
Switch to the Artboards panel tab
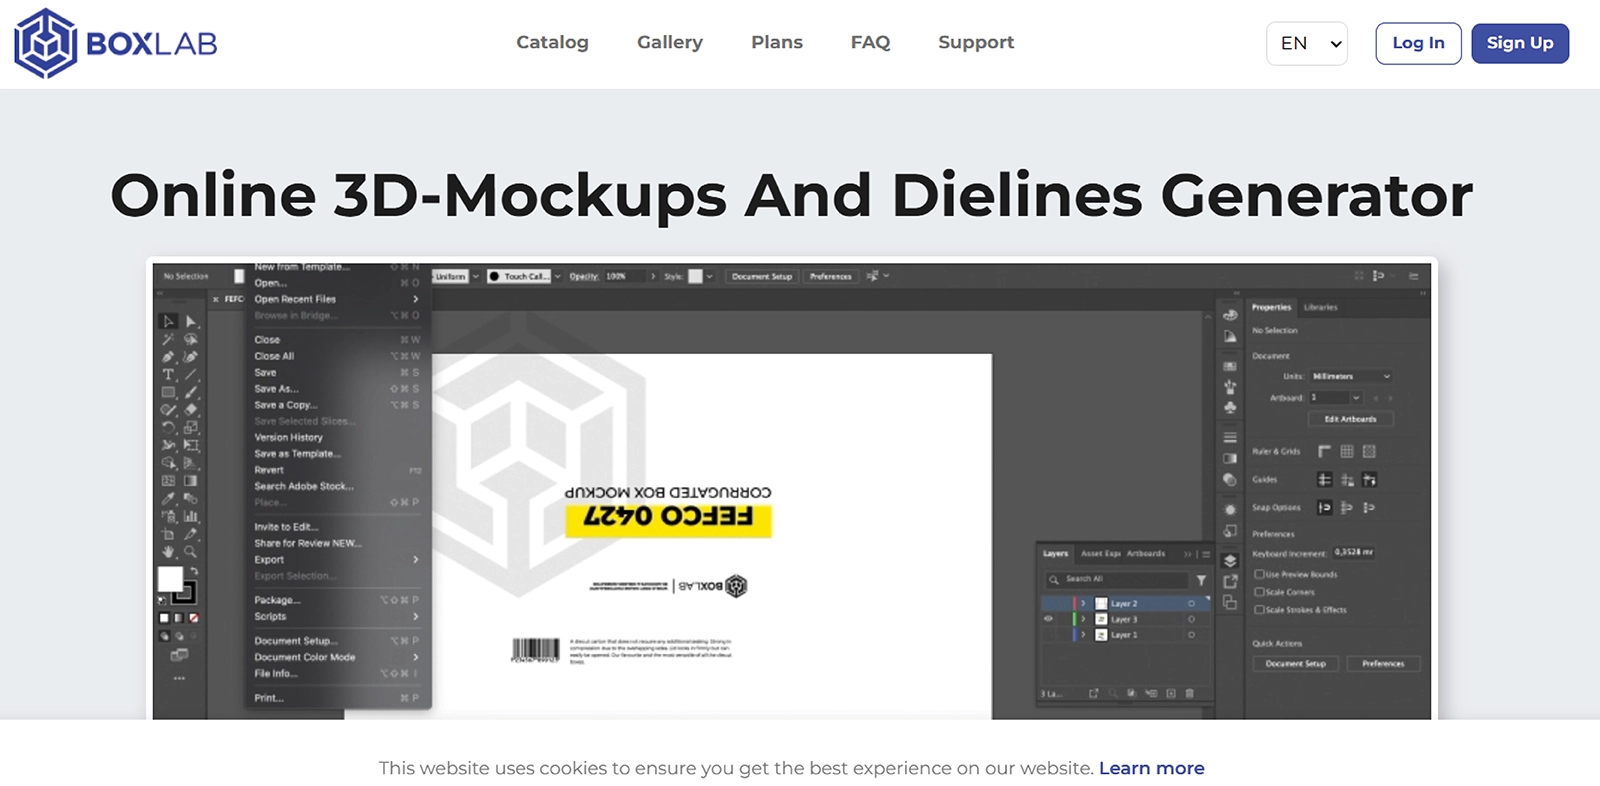point(1146,553)
